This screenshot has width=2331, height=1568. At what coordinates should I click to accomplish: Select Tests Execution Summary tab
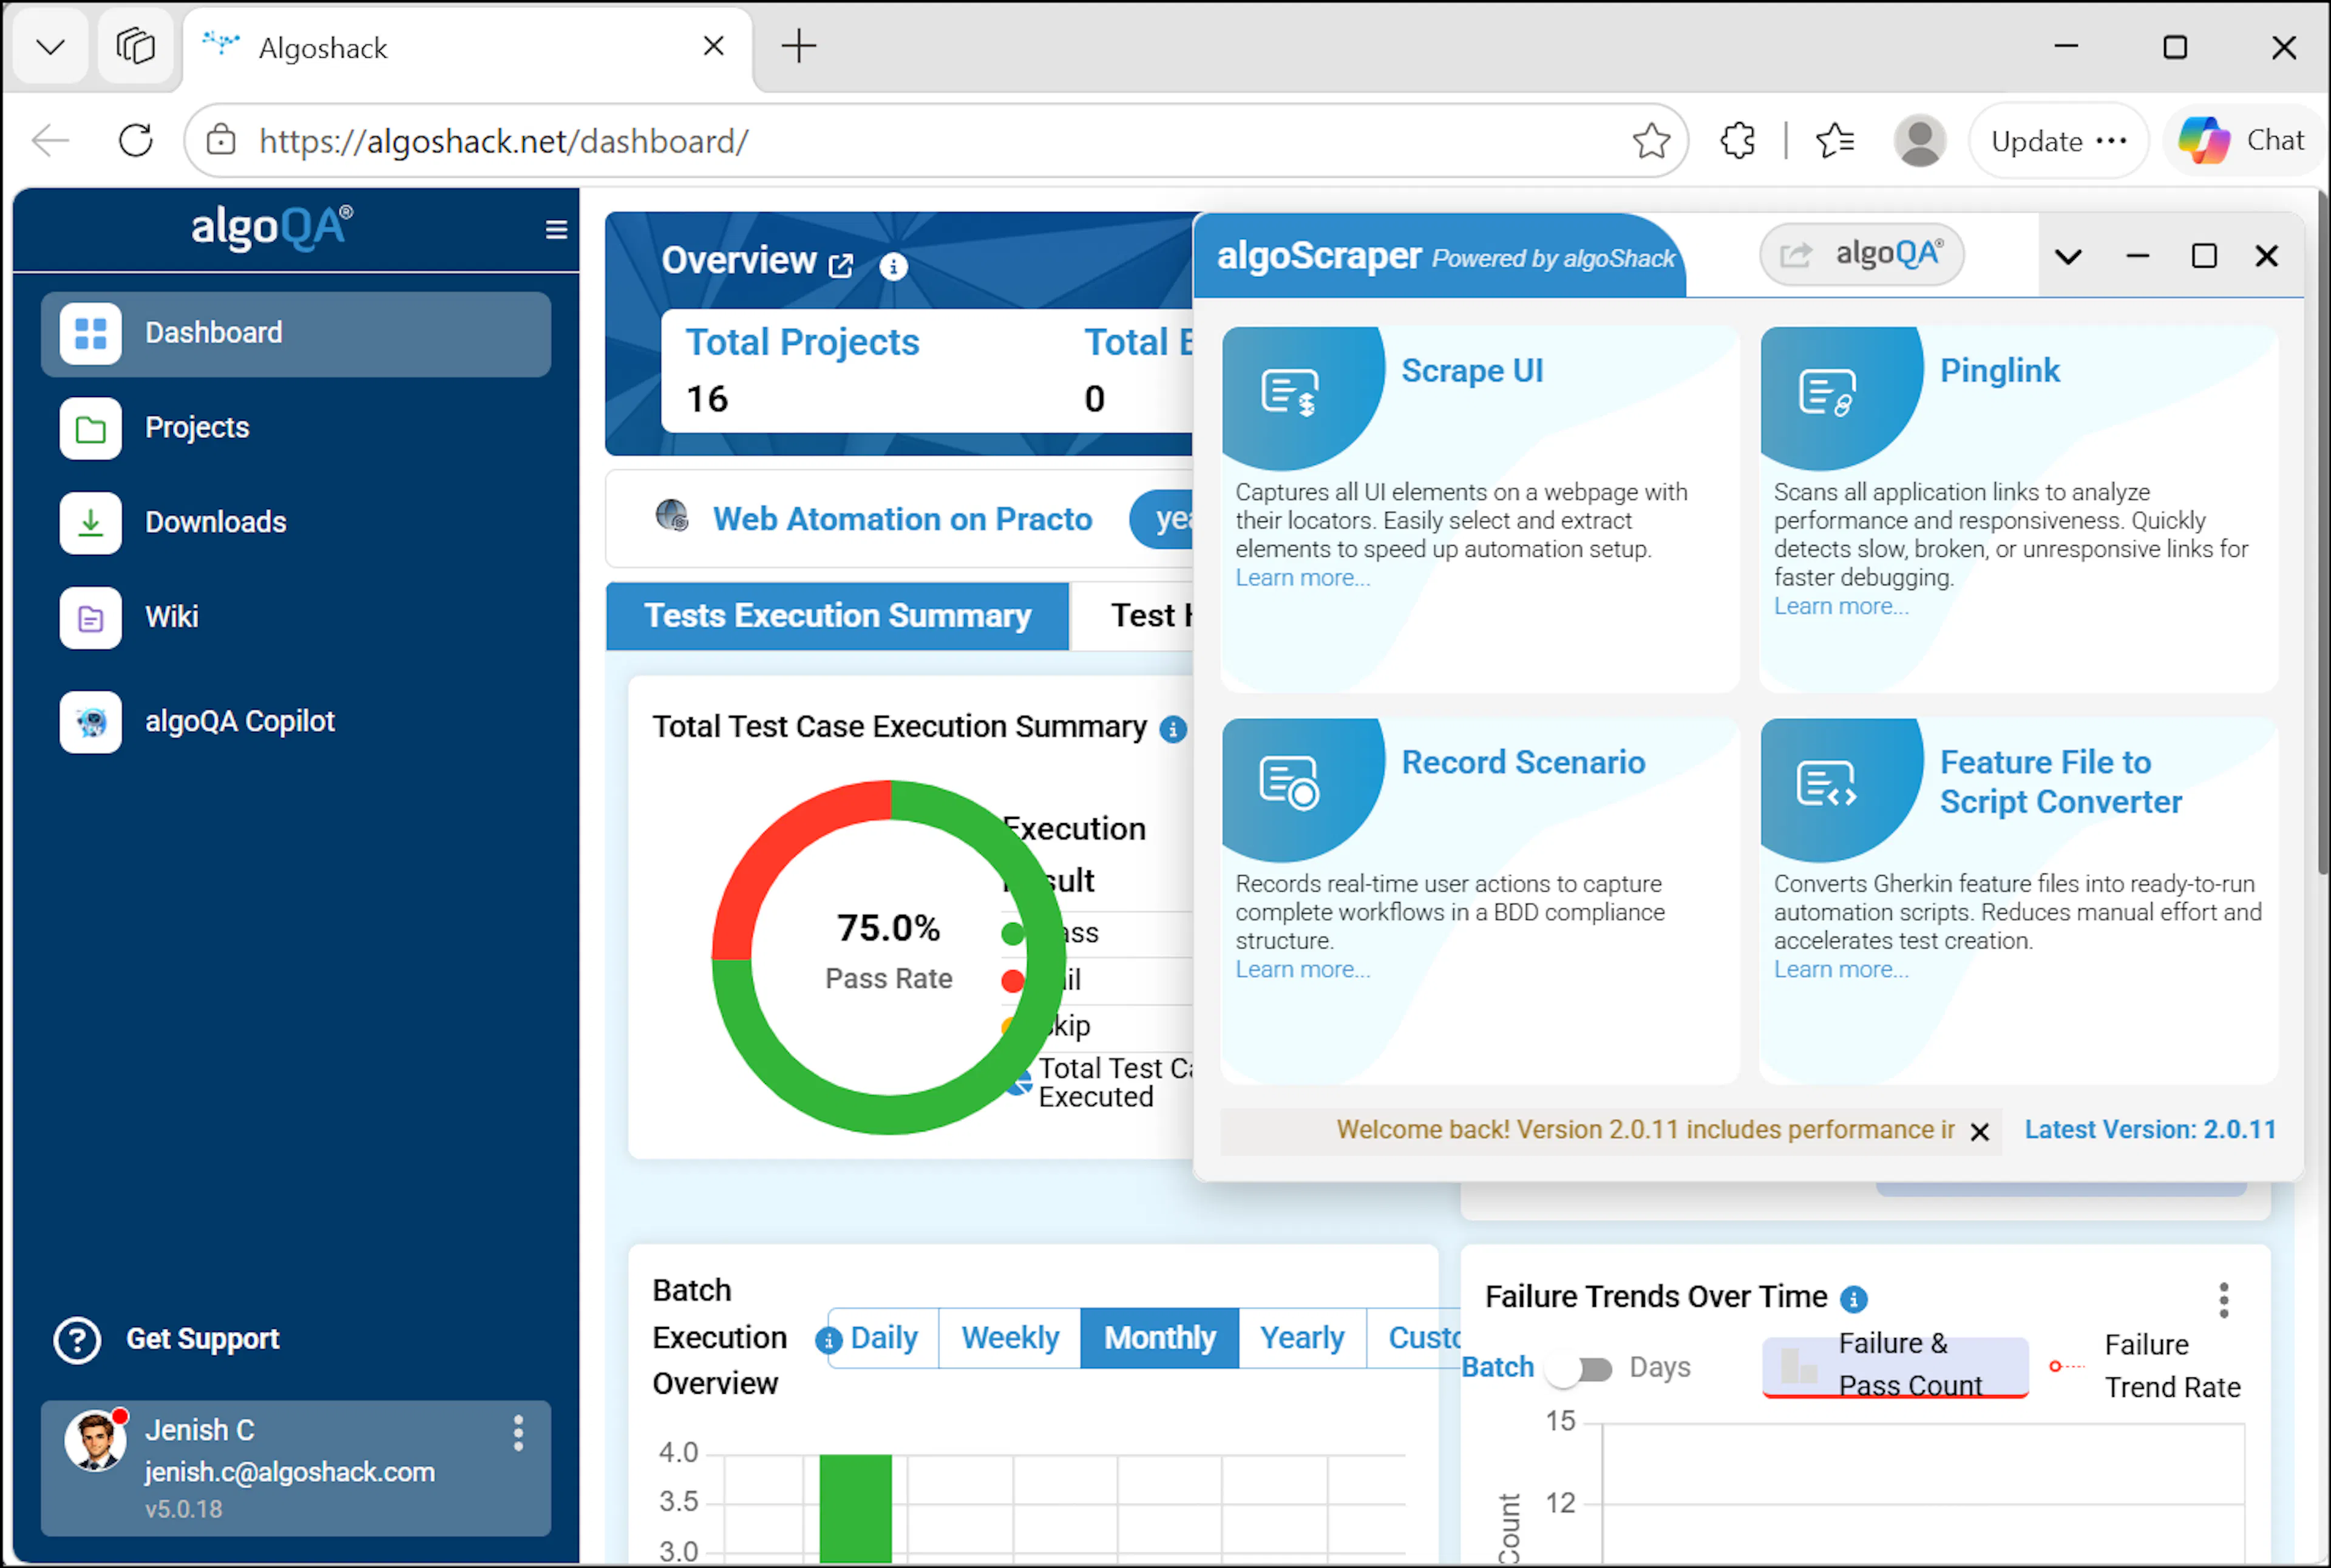(837, 616)
